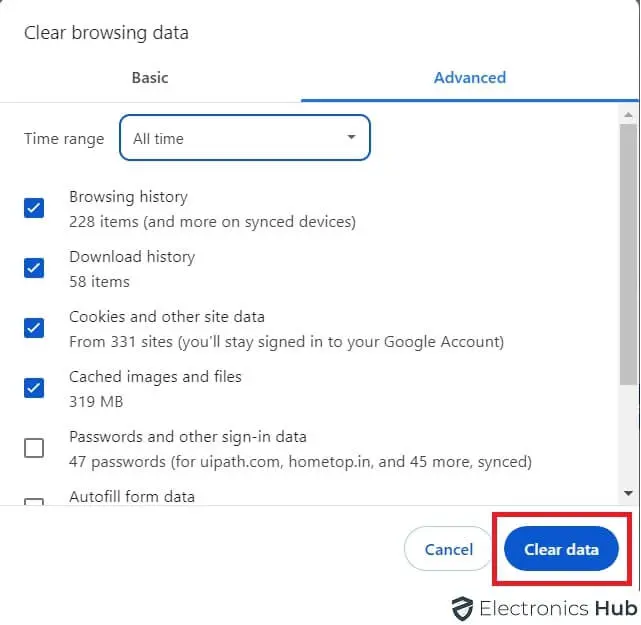This screenshot has width=641, height=625.
Task: Uncheck the Browsing history checkbox
Action: (34, 208)
